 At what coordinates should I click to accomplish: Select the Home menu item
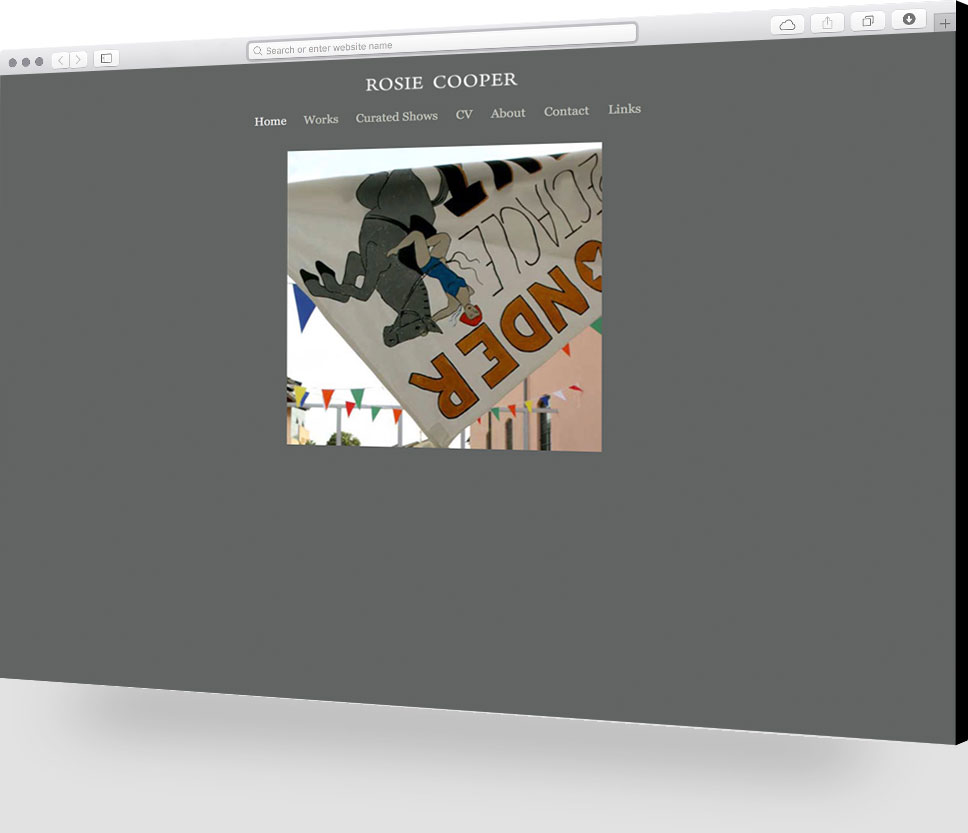coord(270,121)
